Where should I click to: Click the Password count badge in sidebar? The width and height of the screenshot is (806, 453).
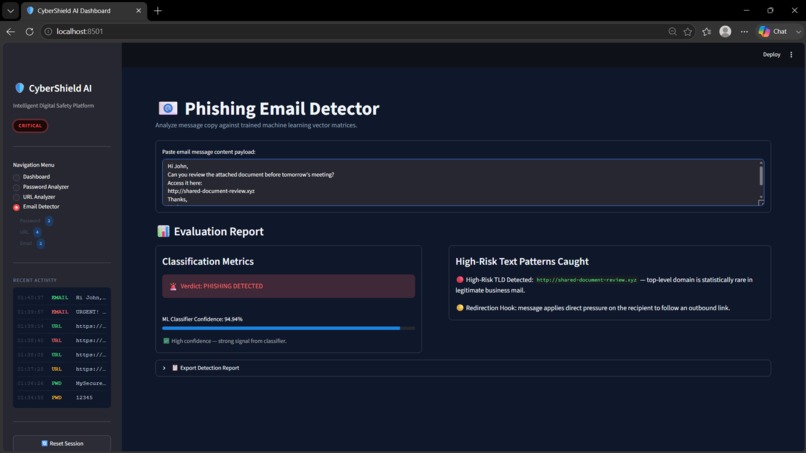coord(49,221)
